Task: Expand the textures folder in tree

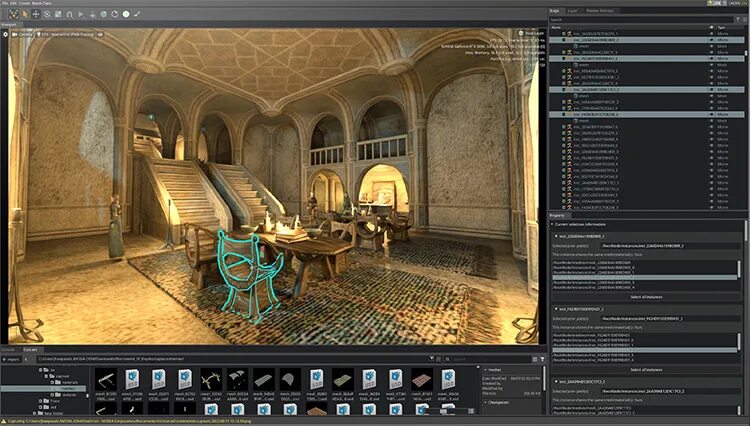Action: point(53,395)
